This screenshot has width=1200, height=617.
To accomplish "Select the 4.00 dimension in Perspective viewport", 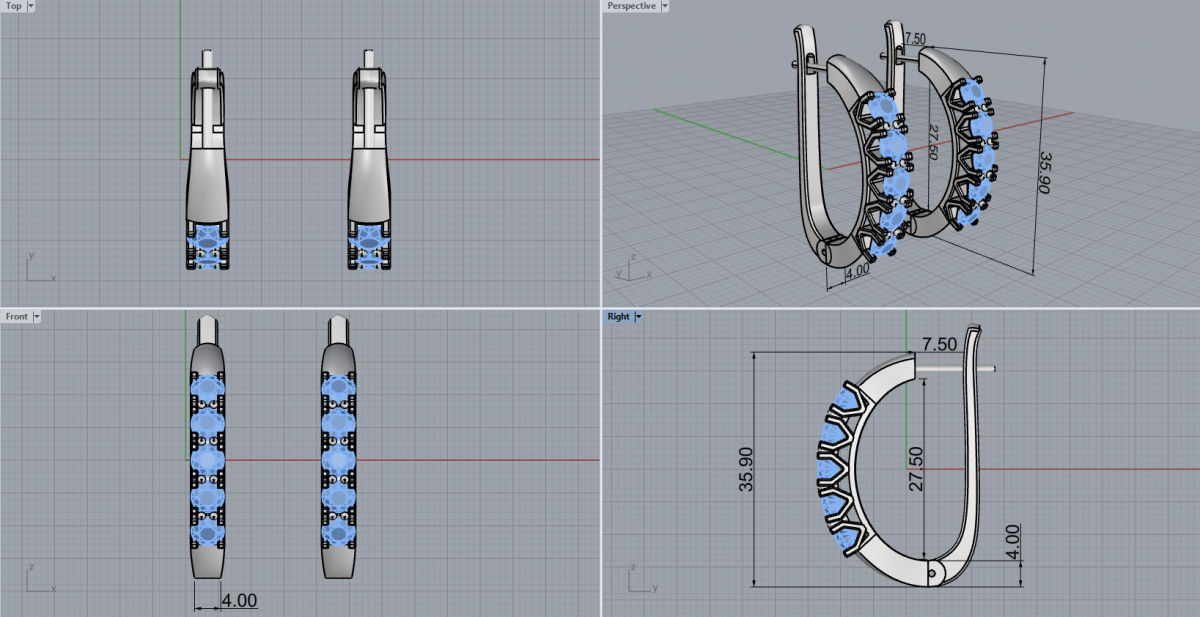I will (x=857, y=269).
